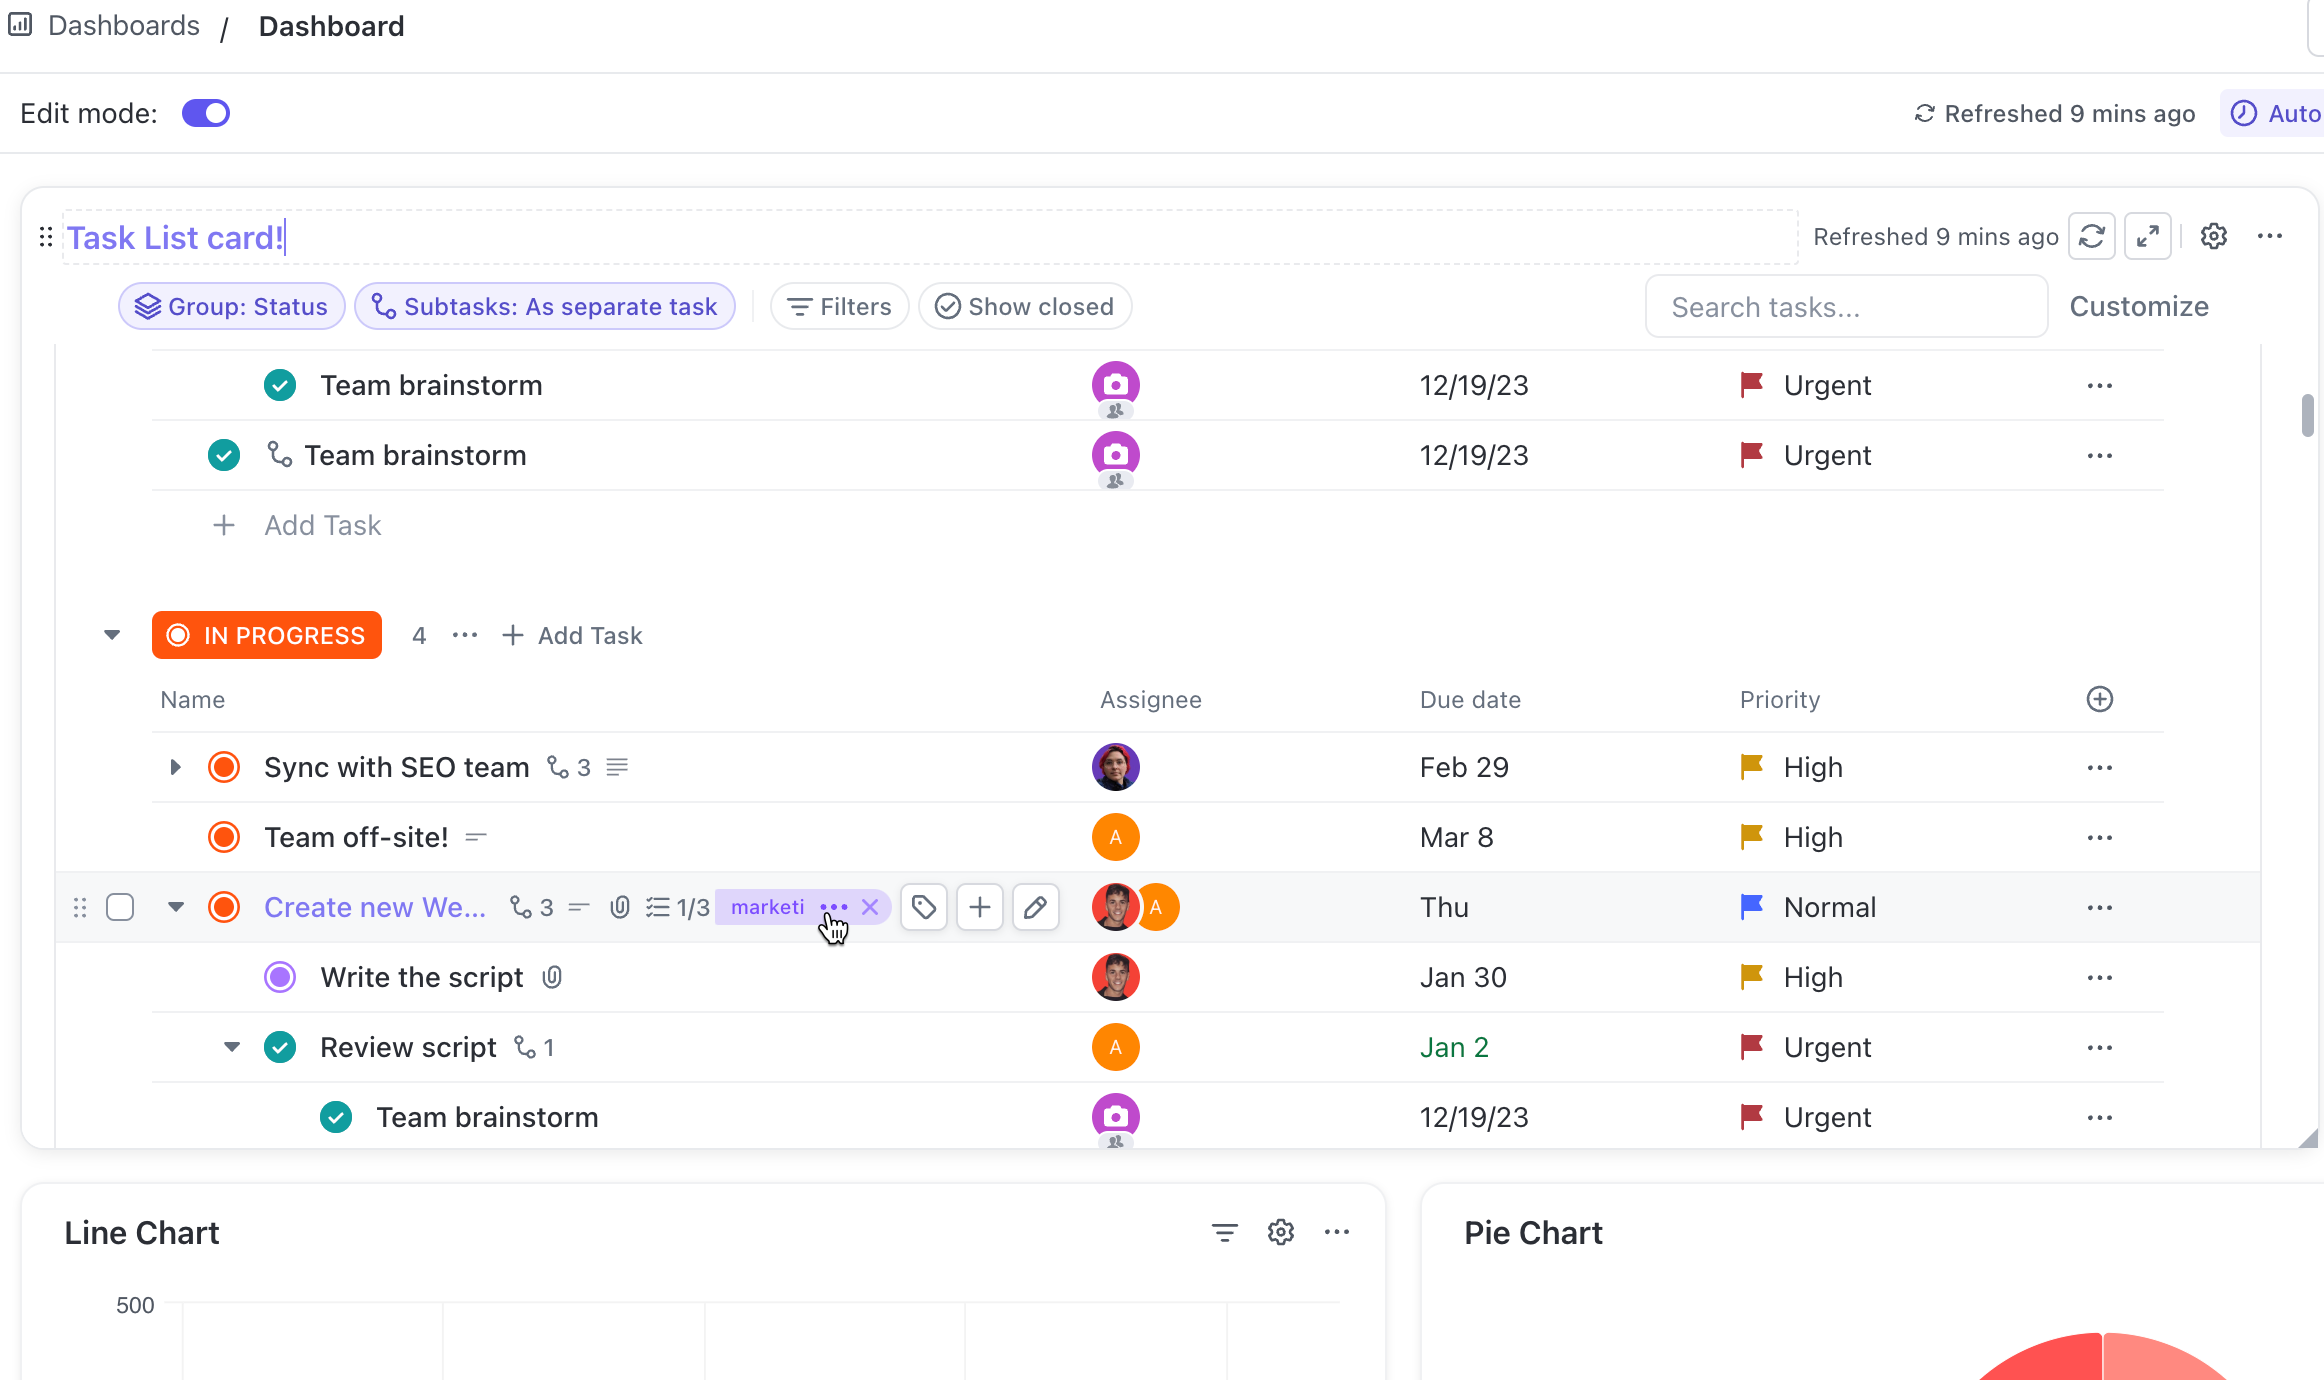Expand Task List card to fullscreen
2324x1380 pixels.
[x=2147, y=237]
